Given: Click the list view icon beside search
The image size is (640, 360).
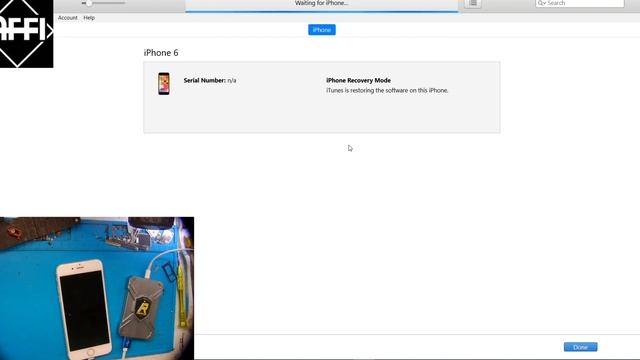Looking at the screenshot, I should click(473, 3).
